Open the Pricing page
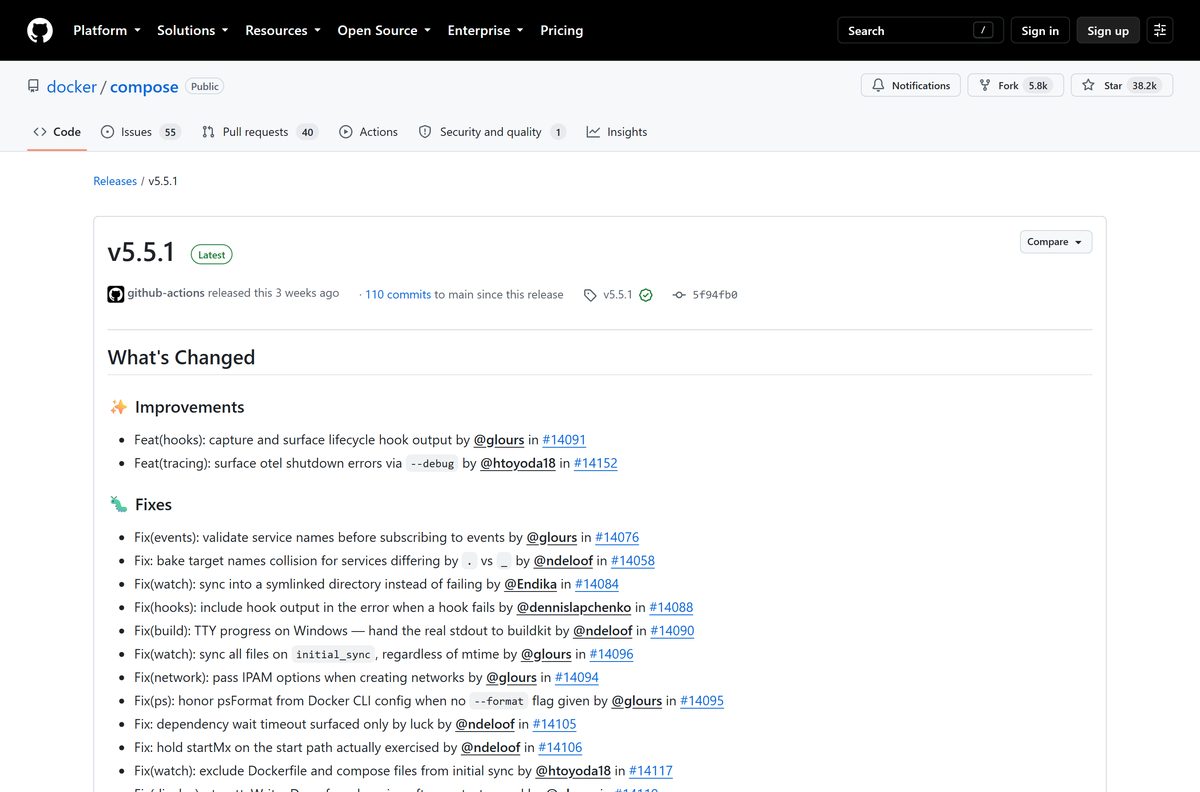This screenshot has width=1200, height=792. (562, 31)
